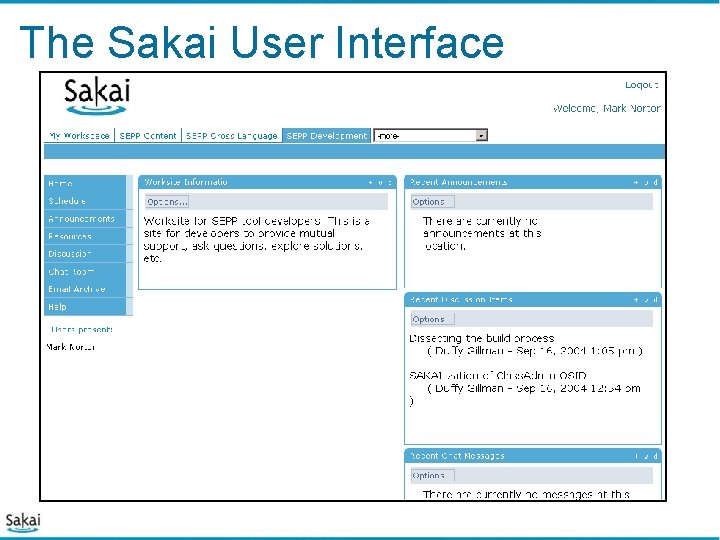720x540 pixels.
Task: Click Options in Worksite Information panel
Action: tap(167, 202)
